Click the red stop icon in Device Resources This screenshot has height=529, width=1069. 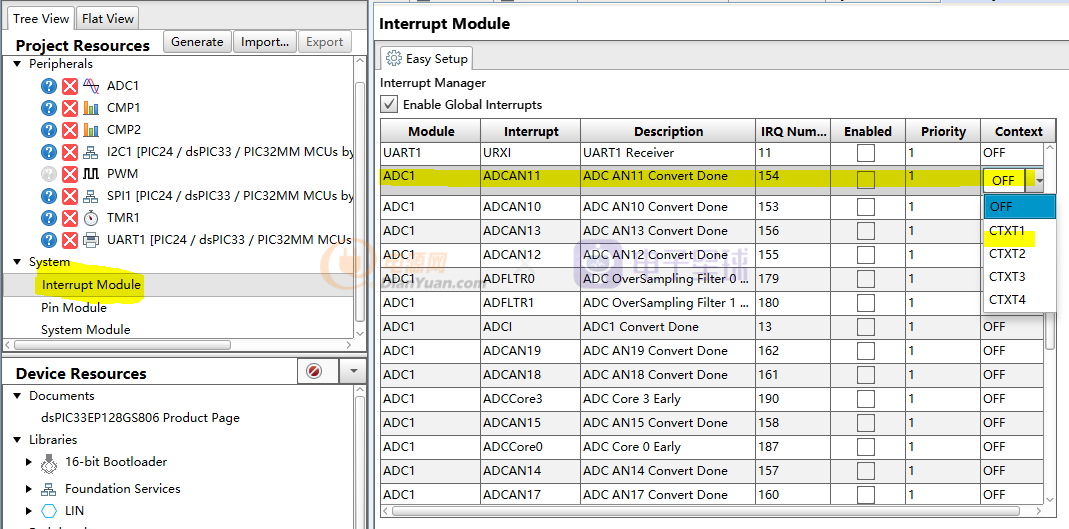[314, 371]
